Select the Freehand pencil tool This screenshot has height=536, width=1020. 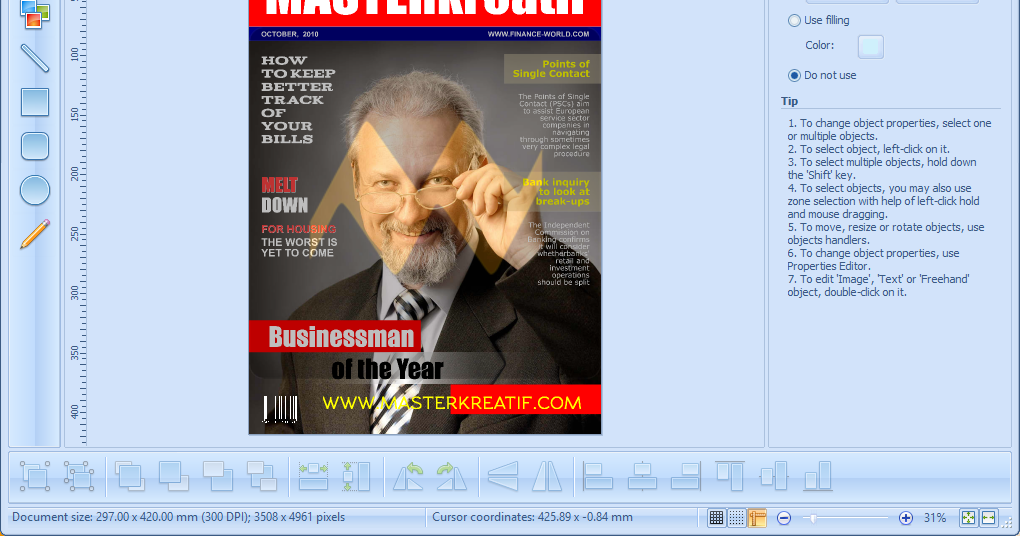coord(34,234)
